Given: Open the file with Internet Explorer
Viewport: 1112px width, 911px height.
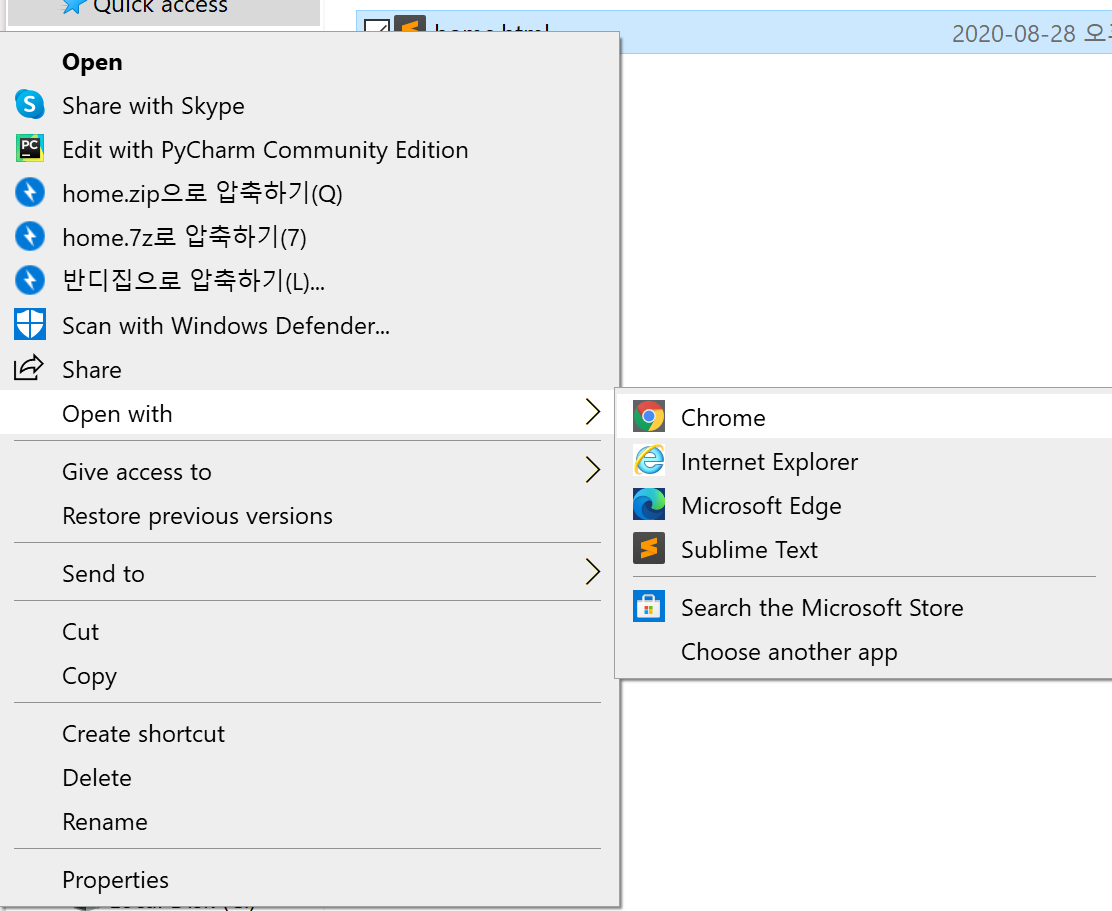Looking at the screenshot, I should [864, 462].
